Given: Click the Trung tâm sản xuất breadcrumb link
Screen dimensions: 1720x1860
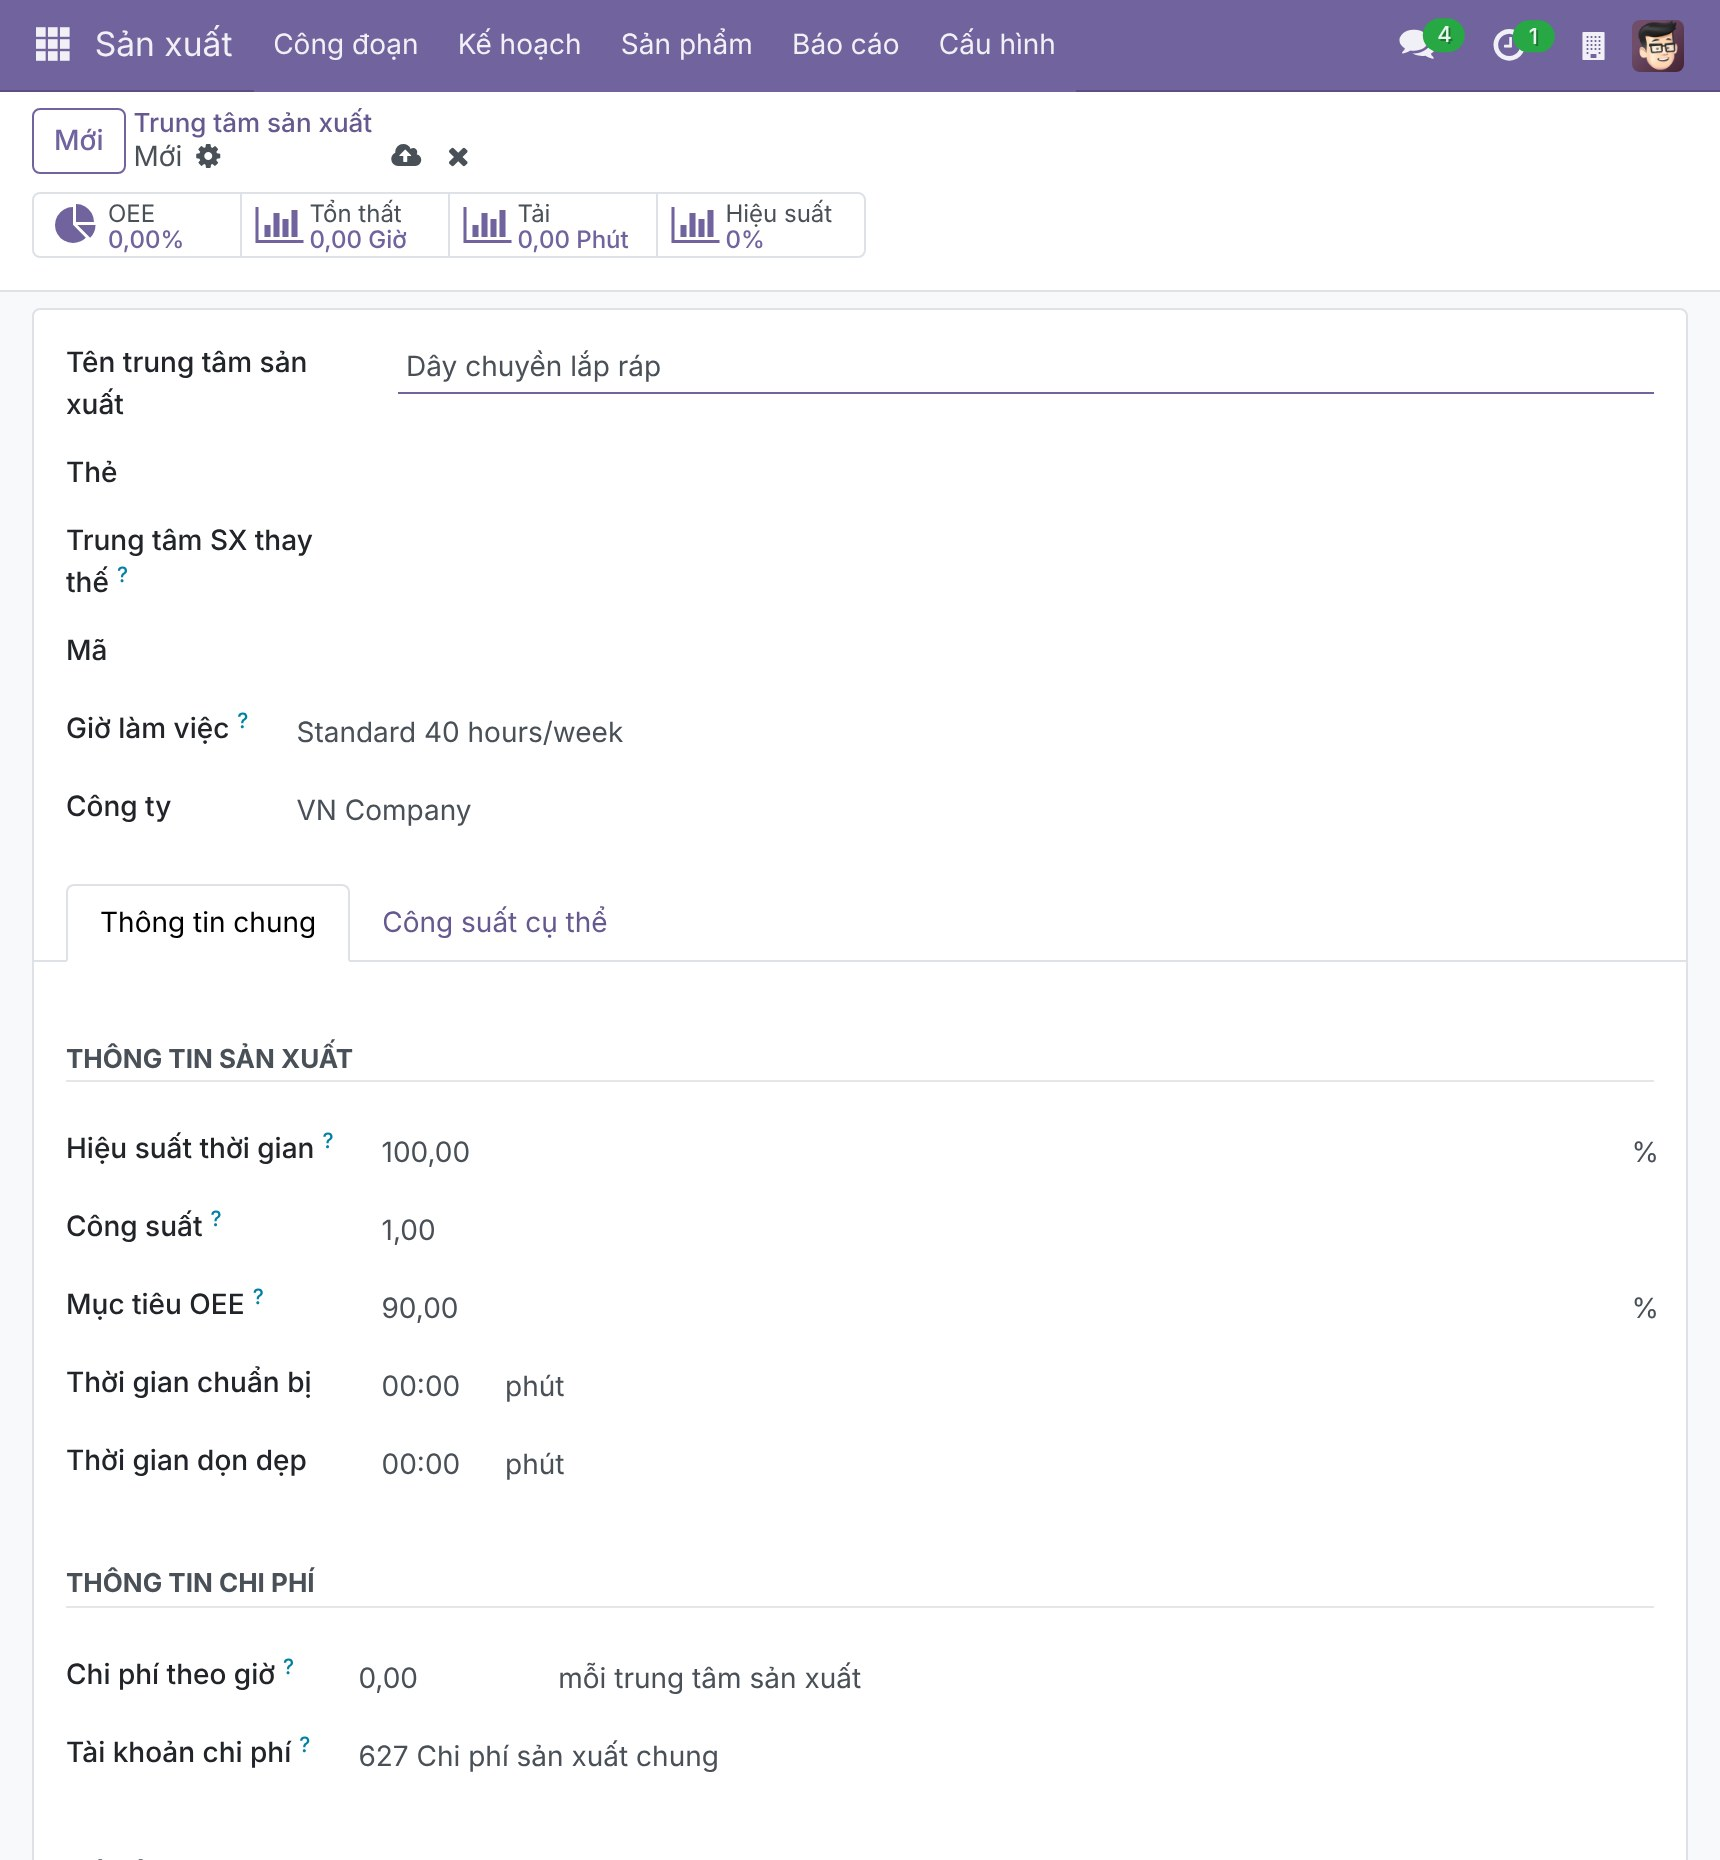Looking at the screenshot, I should click(x=253, y=123).
